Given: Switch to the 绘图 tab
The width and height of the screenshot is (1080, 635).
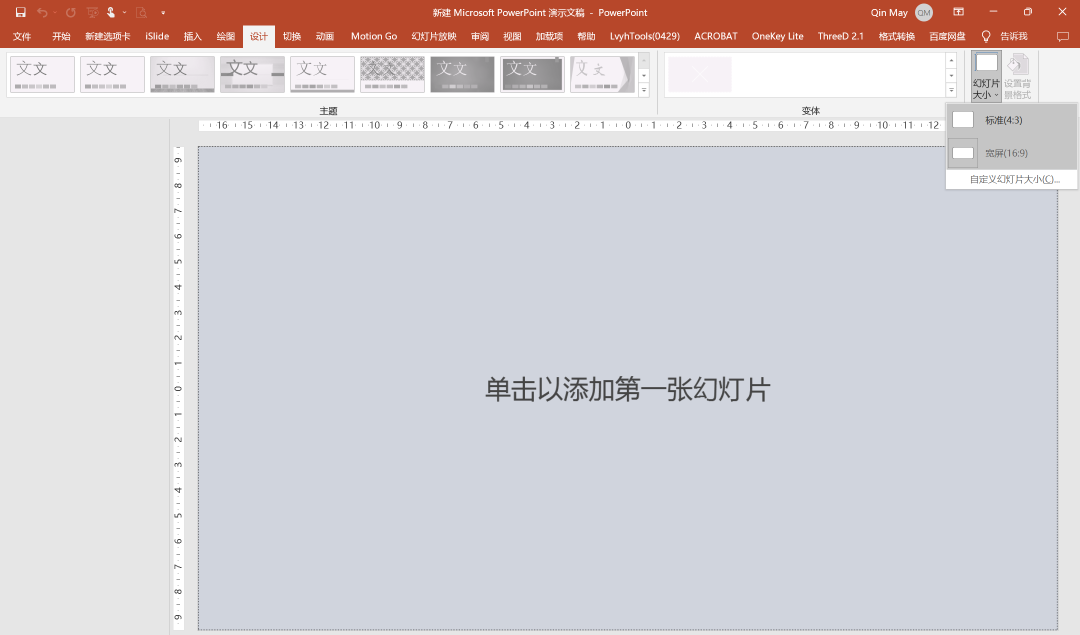Looking at the screenshot, I should pos(226,37).
